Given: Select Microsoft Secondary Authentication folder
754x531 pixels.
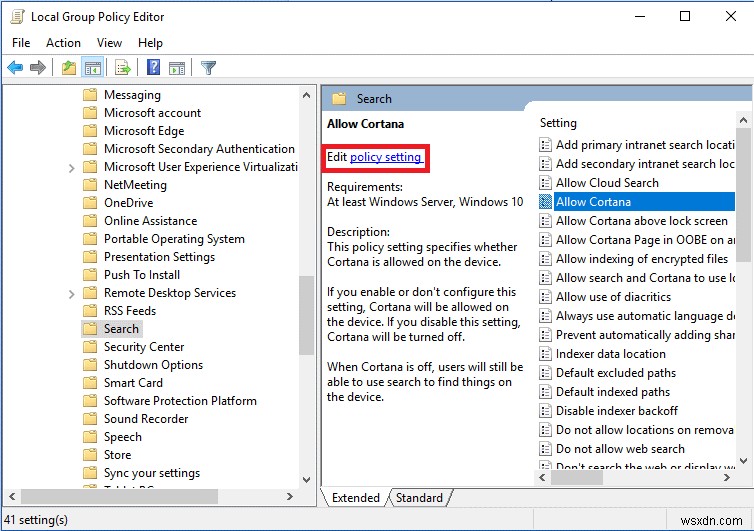Looking at the screenshot, I should point(199,149).
